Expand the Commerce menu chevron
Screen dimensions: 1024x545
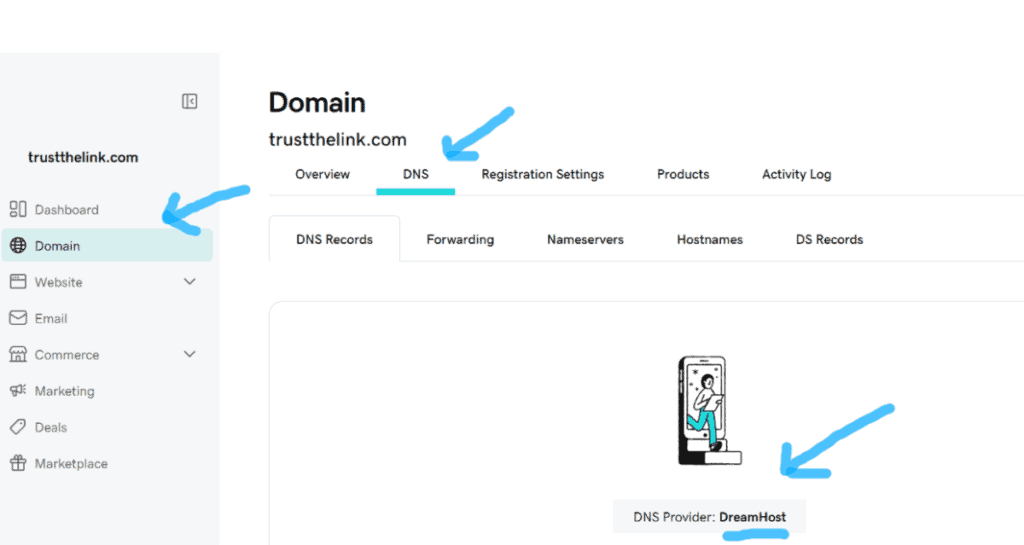(x=189, y=354)
